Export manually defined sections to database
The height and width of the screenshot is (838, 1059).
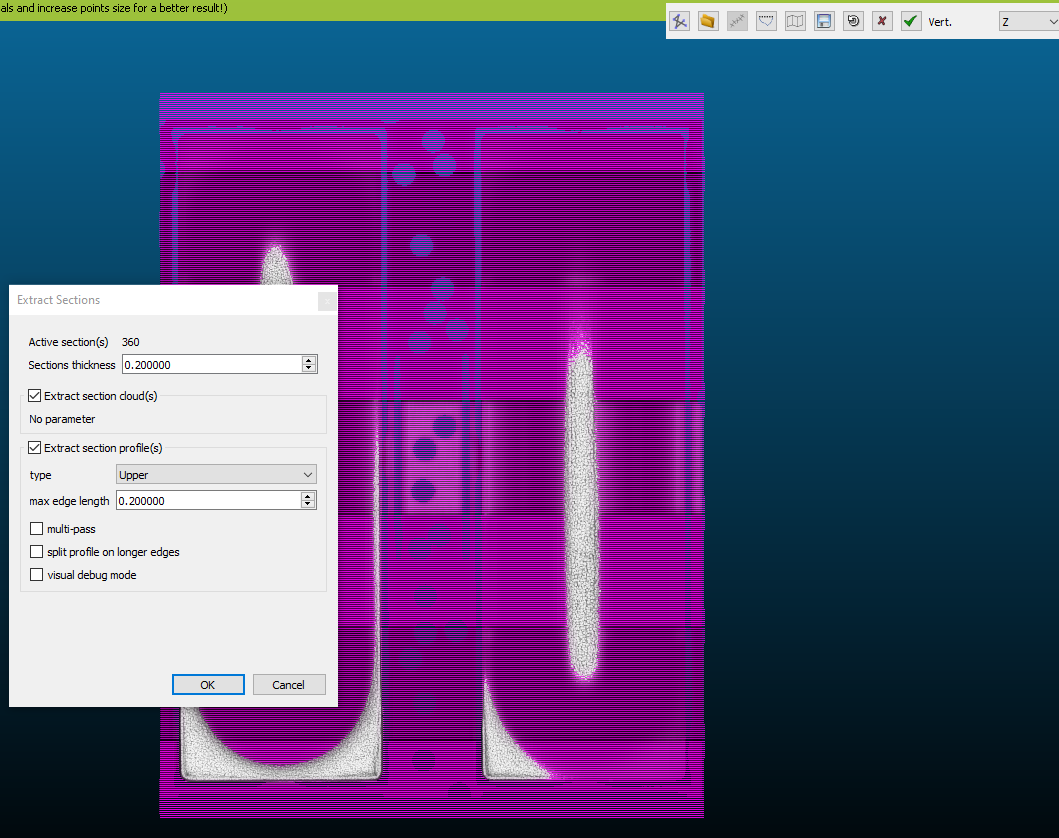(824, 20)
